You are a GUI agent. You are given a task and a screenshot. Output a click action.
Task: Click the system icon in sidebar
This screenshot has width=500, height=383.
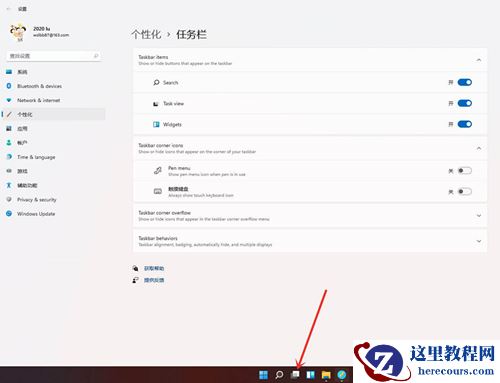pos(9,72)
